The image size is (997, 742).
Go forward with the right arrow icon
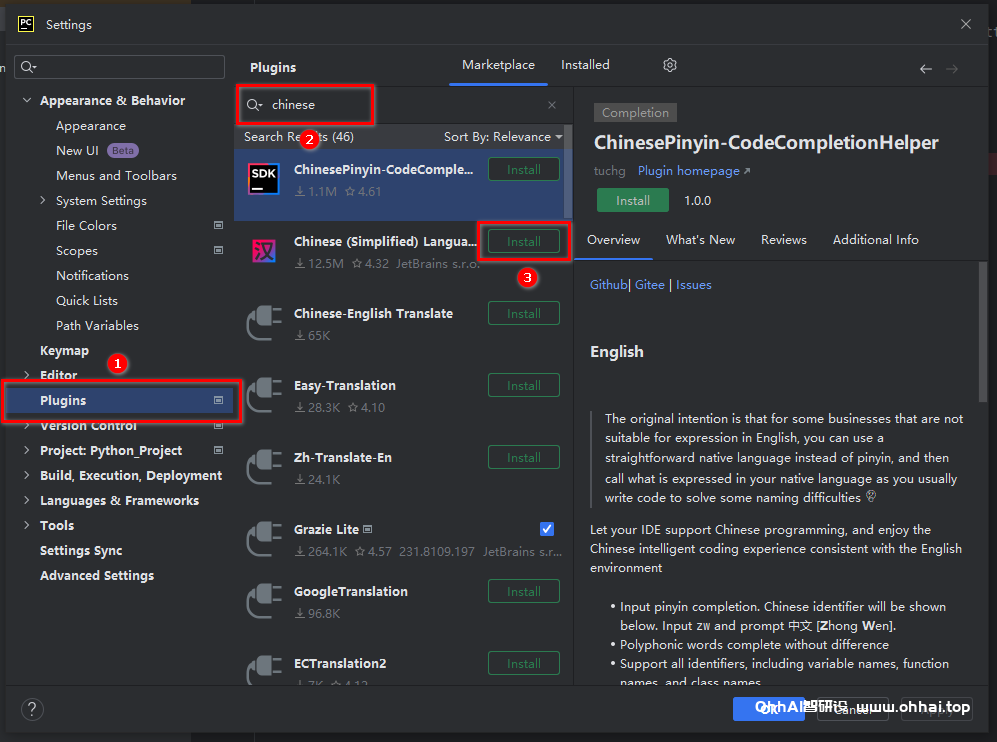pyautogui.click(x=952, y=69)
